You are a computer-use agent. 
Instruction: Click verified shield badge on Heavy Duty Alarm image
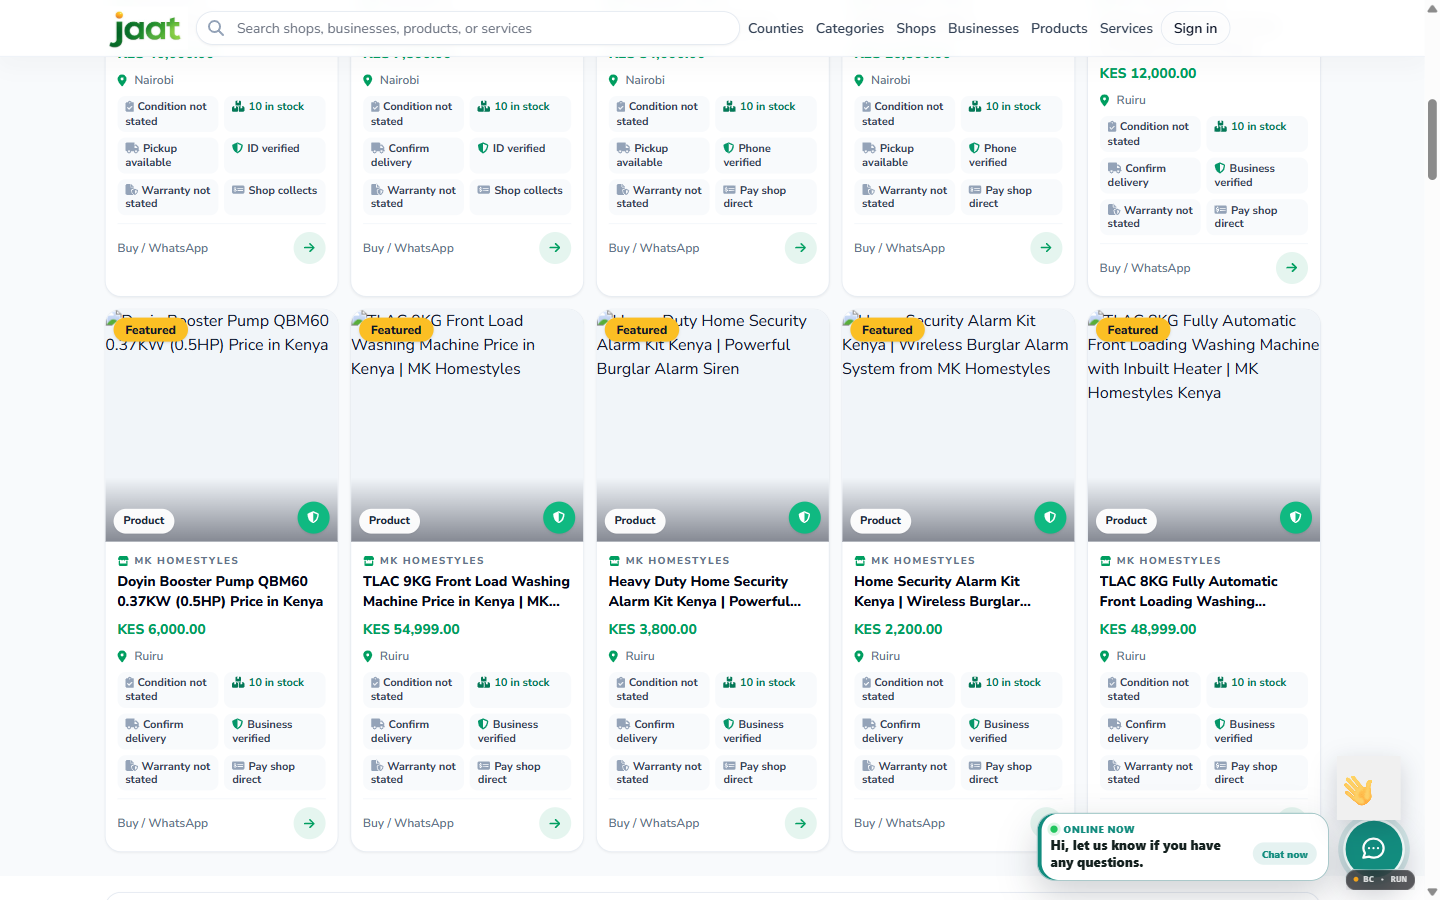[805, 517]
